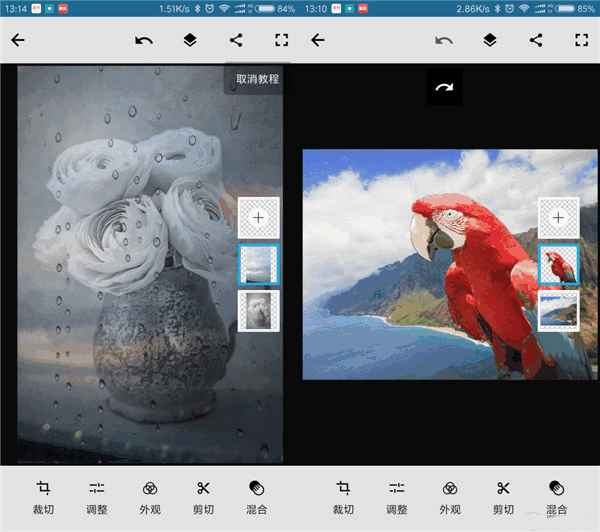600x532 pixels.
Task: Tap back arrow in left phone screen
Action: point(18,40)
